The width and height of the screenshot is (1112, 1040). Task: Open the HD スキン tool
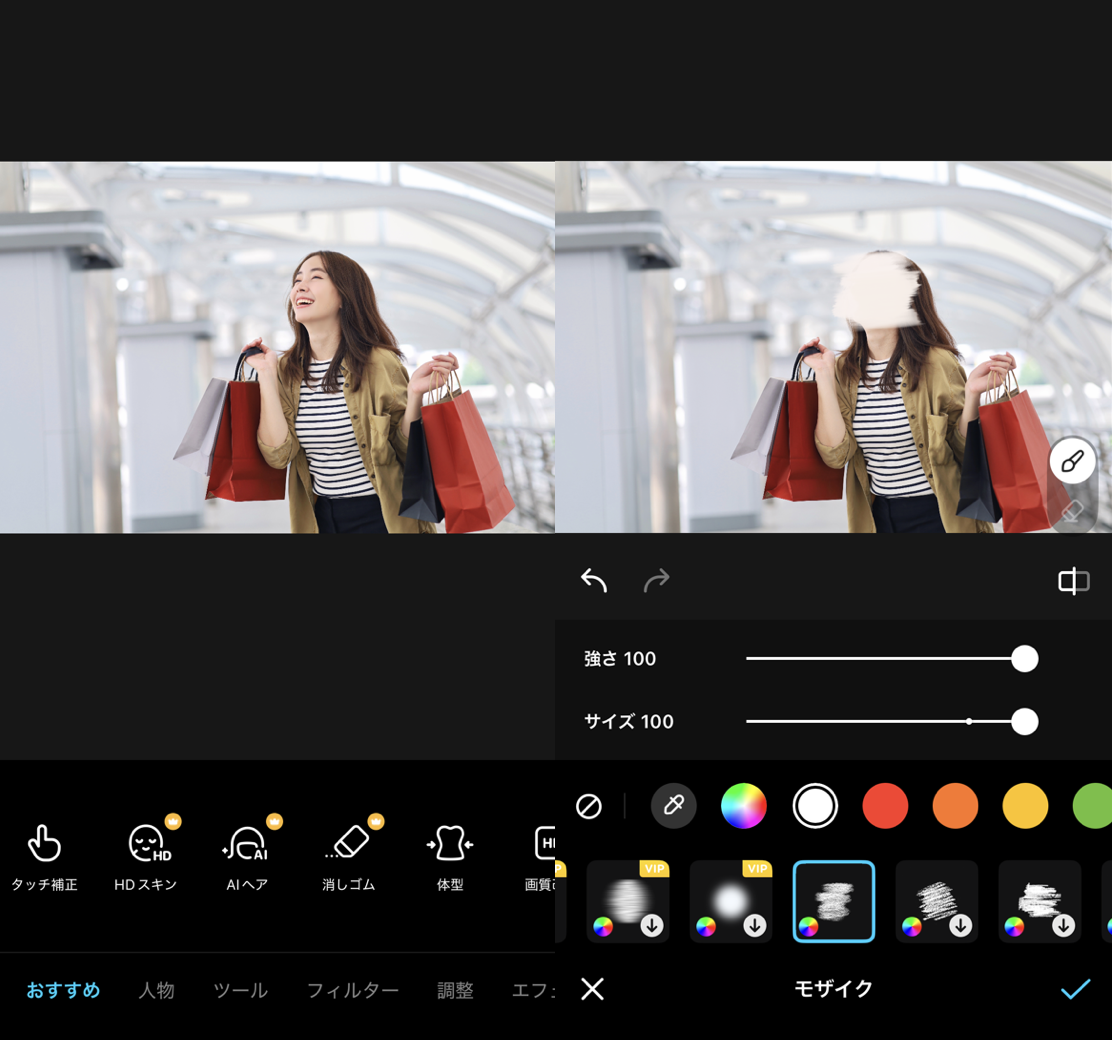point(146,856)
